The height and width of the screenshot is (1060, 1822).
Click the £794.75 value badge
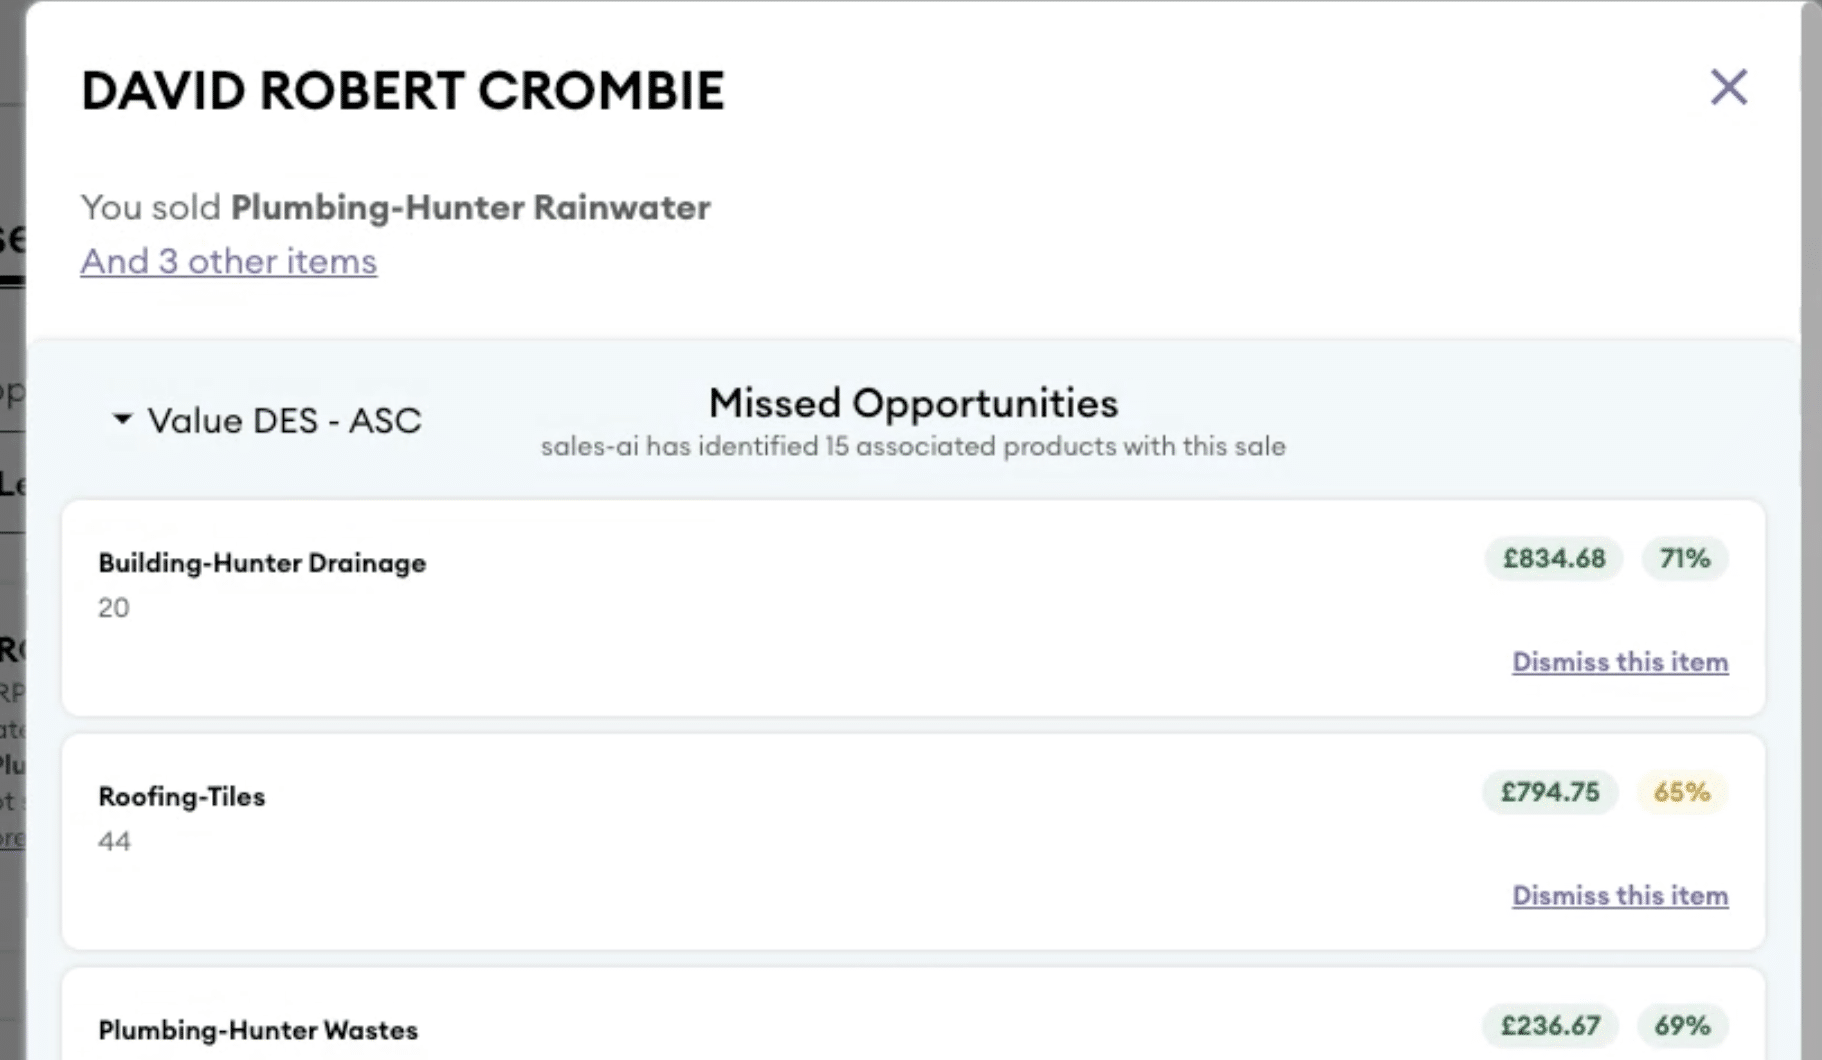(1550, 792)
